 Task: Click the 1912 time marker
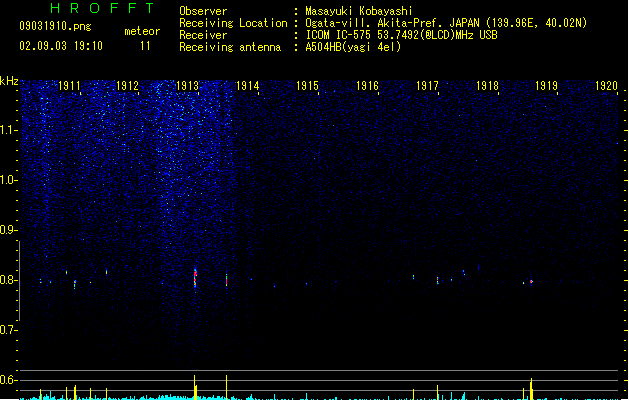pos(127,86)
